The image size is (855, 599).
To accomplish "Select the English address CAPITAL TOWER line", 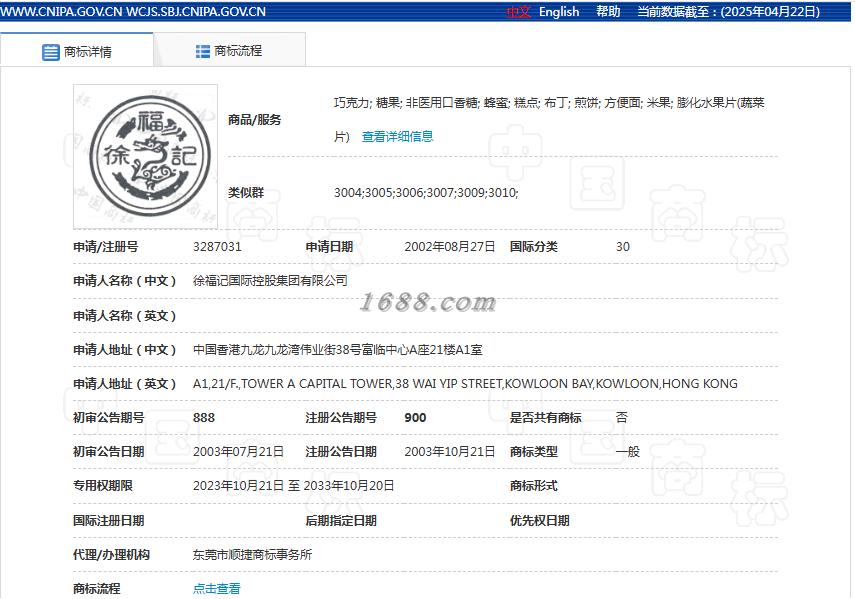I will click(465, 384).
